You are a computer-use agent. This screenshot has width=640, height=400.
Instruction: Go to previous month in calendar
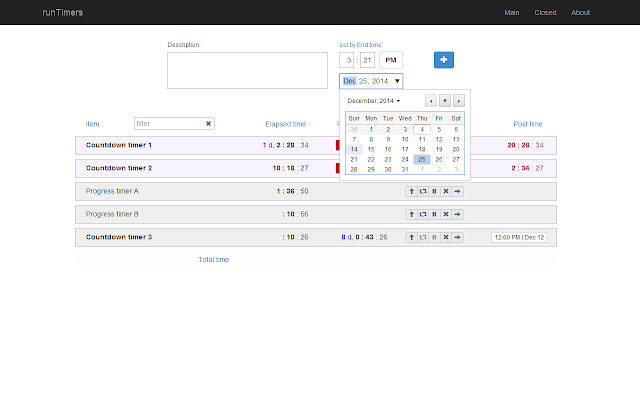[x=431, y=101]
